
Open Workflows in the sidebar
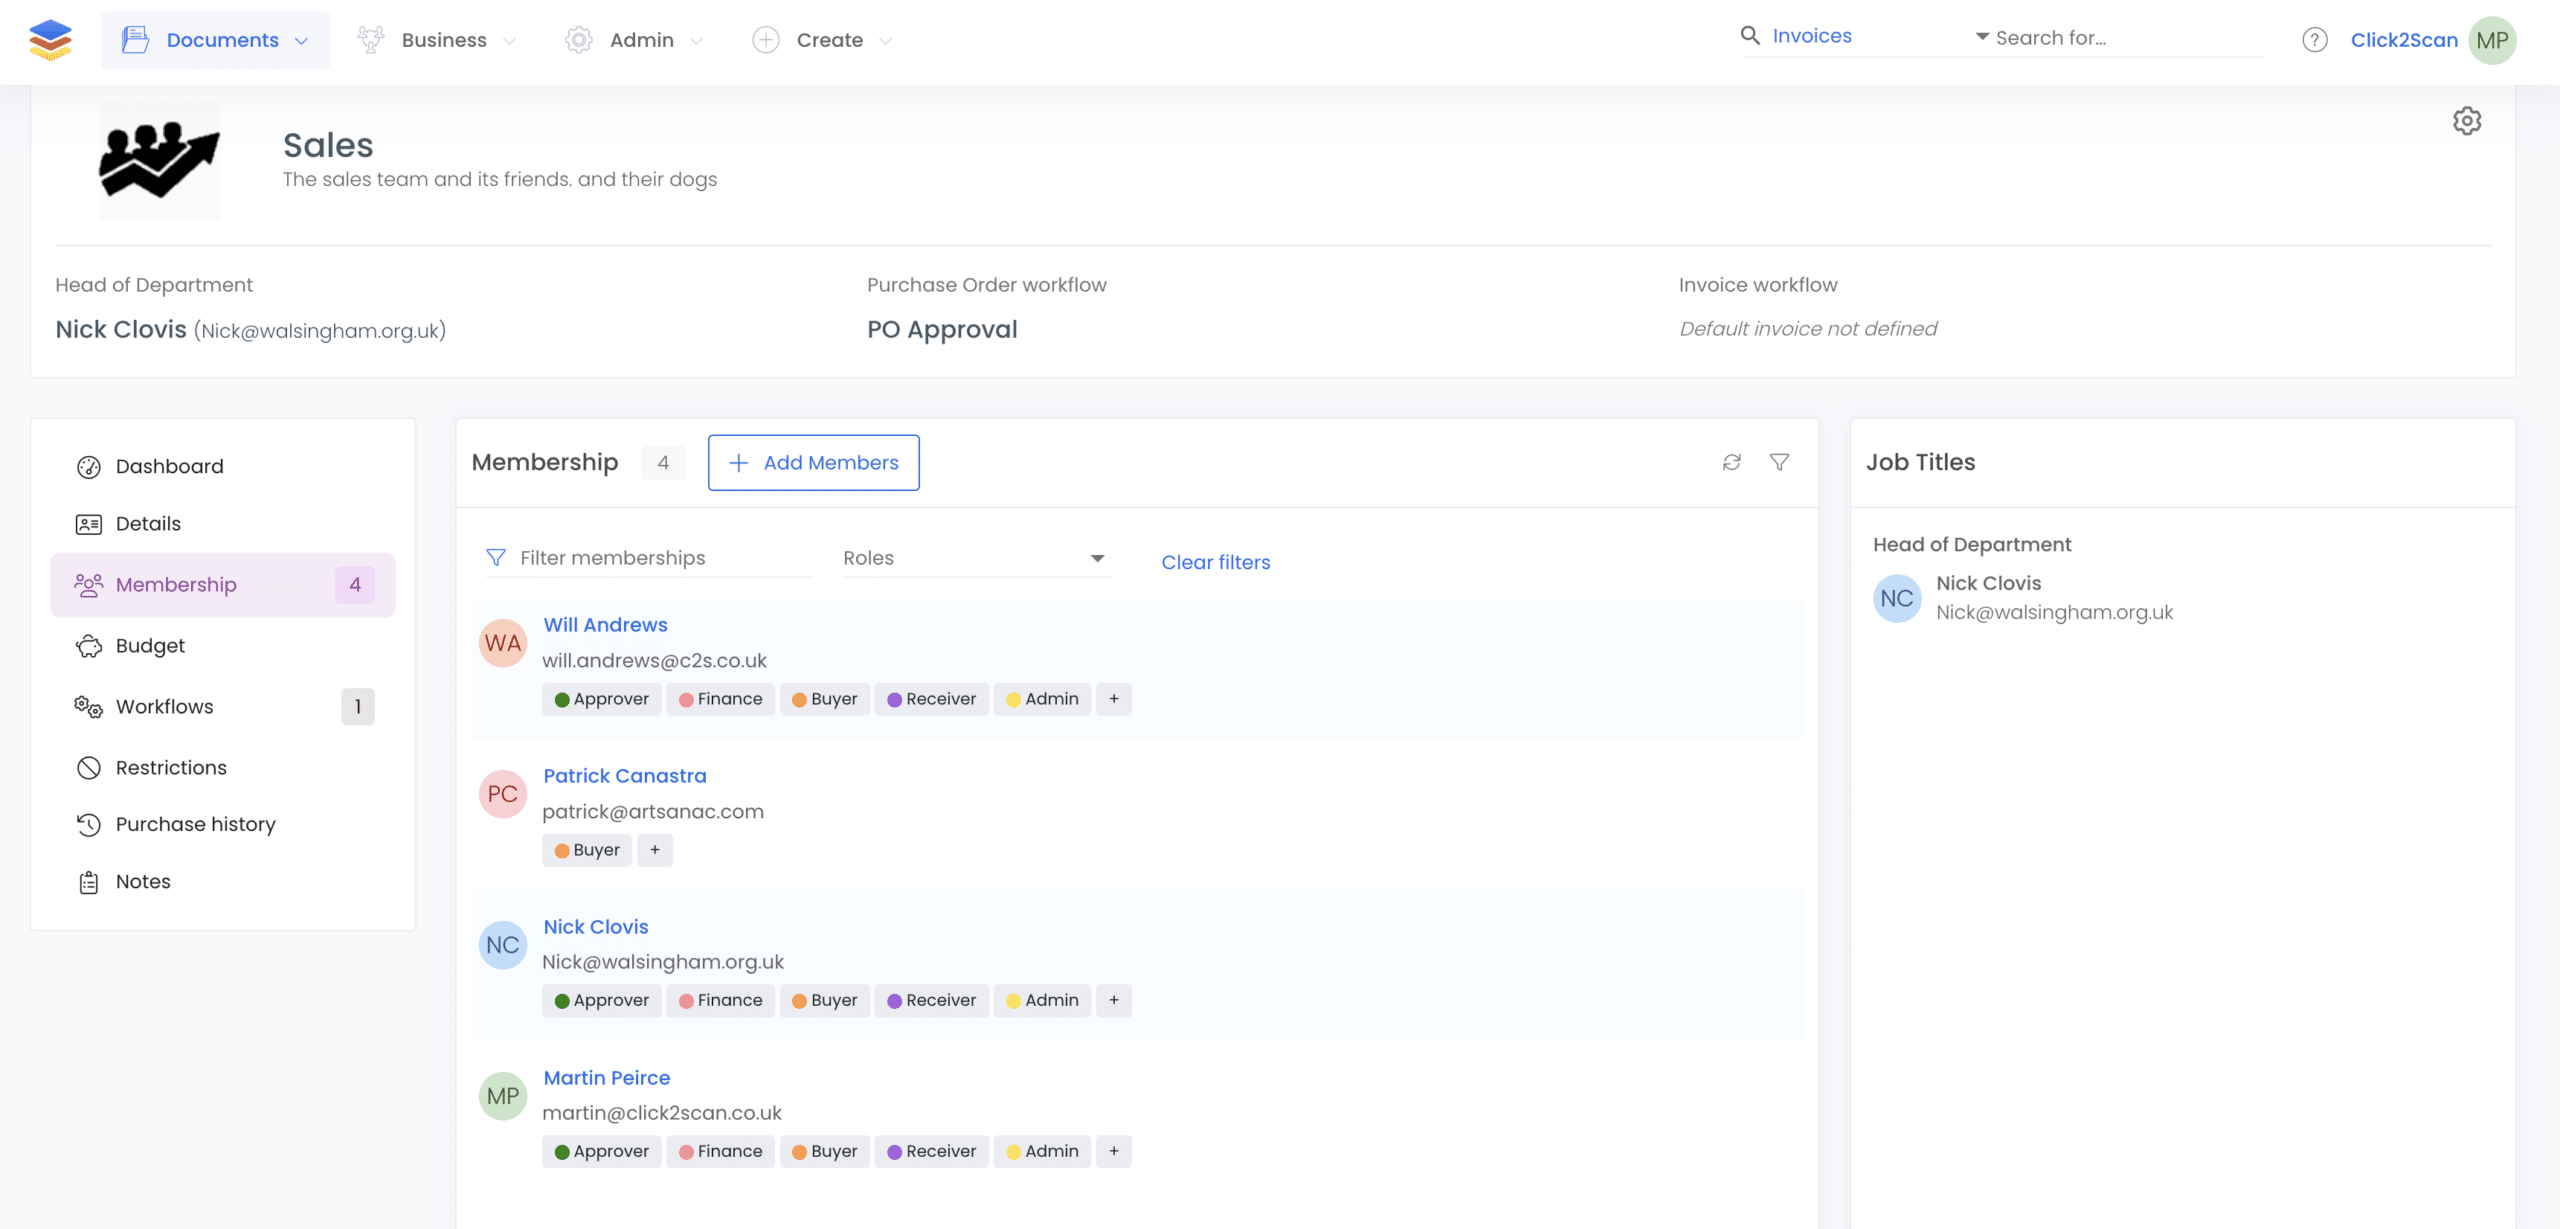pyautogui.click(x=223, y=707)
